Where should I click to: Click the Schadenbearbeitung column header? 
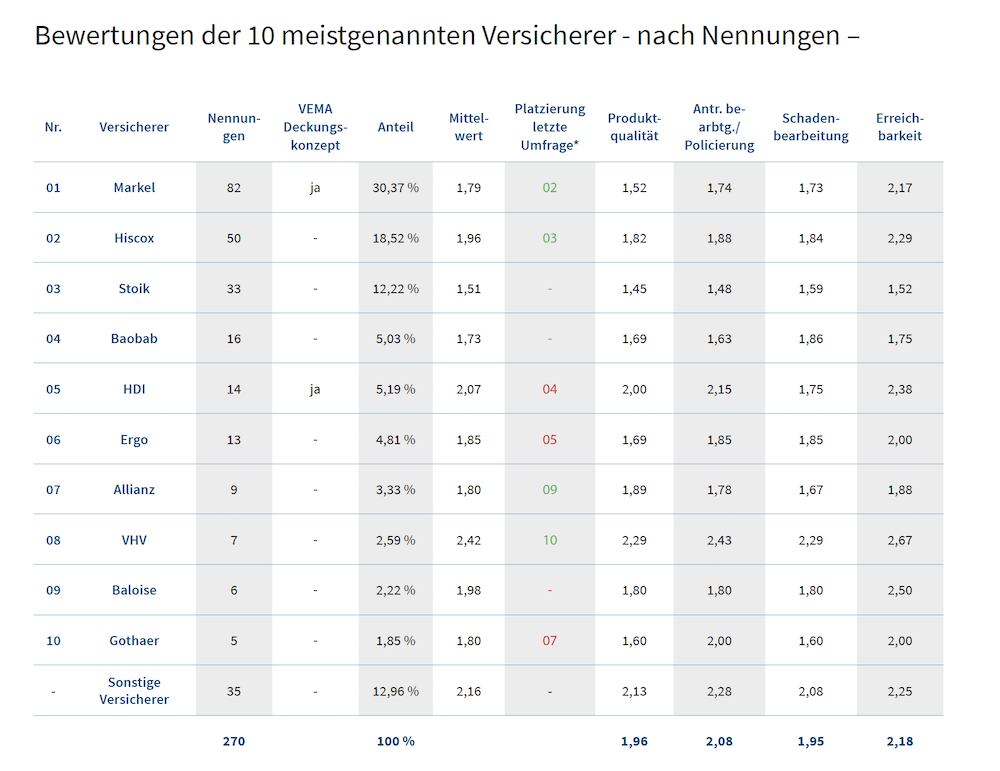pos(810,127)
